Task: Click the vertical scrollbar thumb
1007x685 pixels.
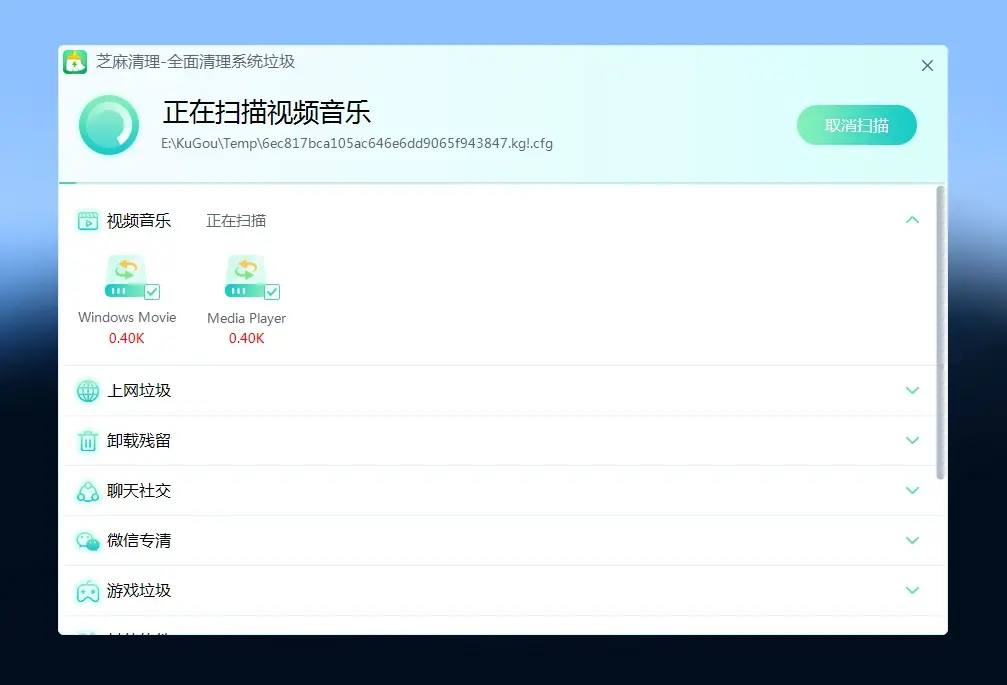Action: click(x=940, y=330)
